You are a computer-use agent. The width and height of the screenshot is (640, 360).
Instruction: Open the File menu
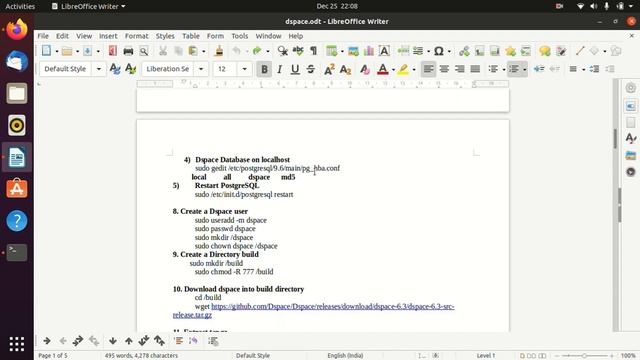(x=43, y=36)
